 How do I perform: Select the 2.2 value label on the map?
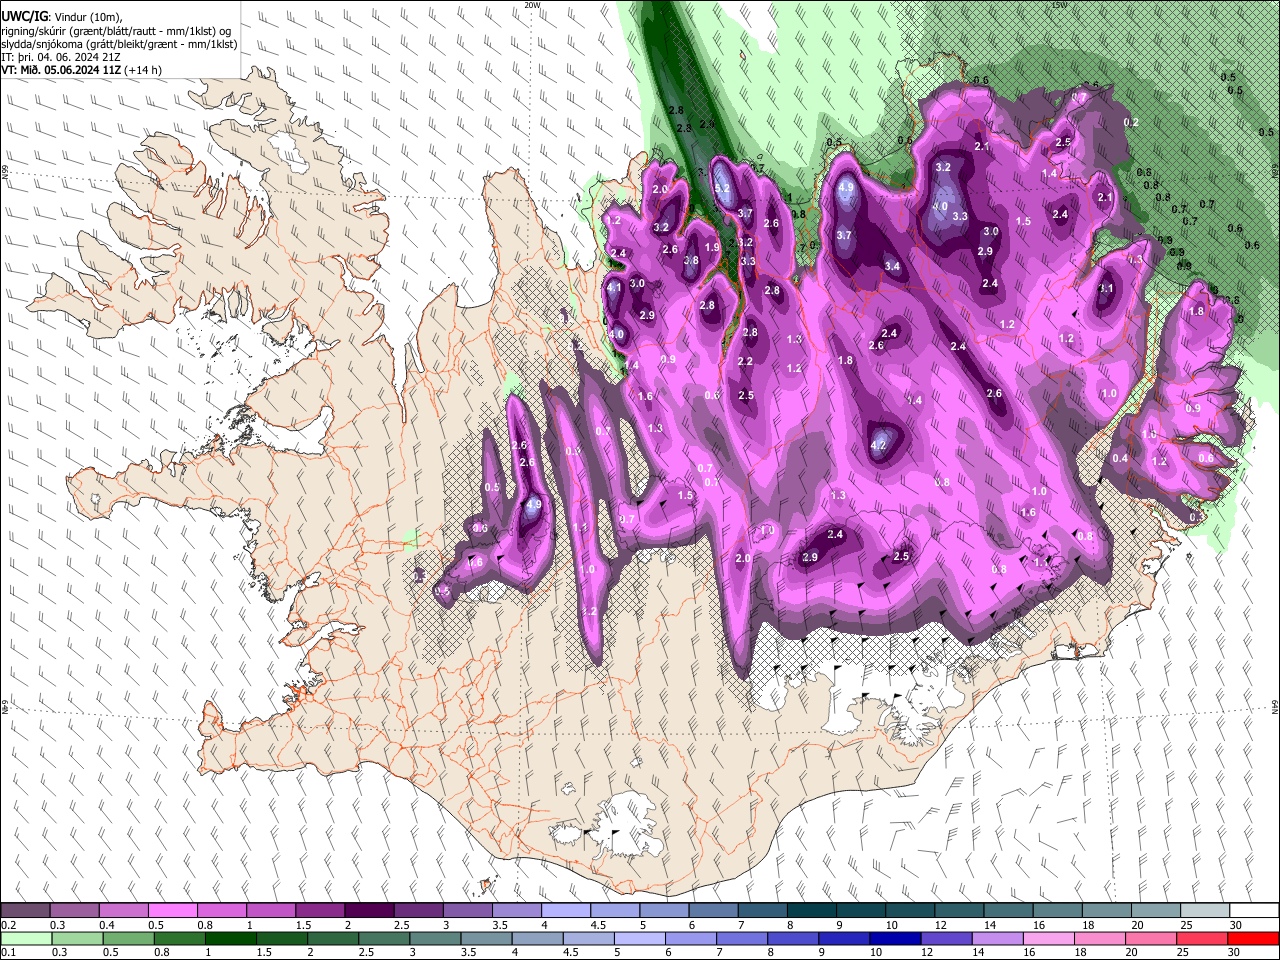(745, 362)
